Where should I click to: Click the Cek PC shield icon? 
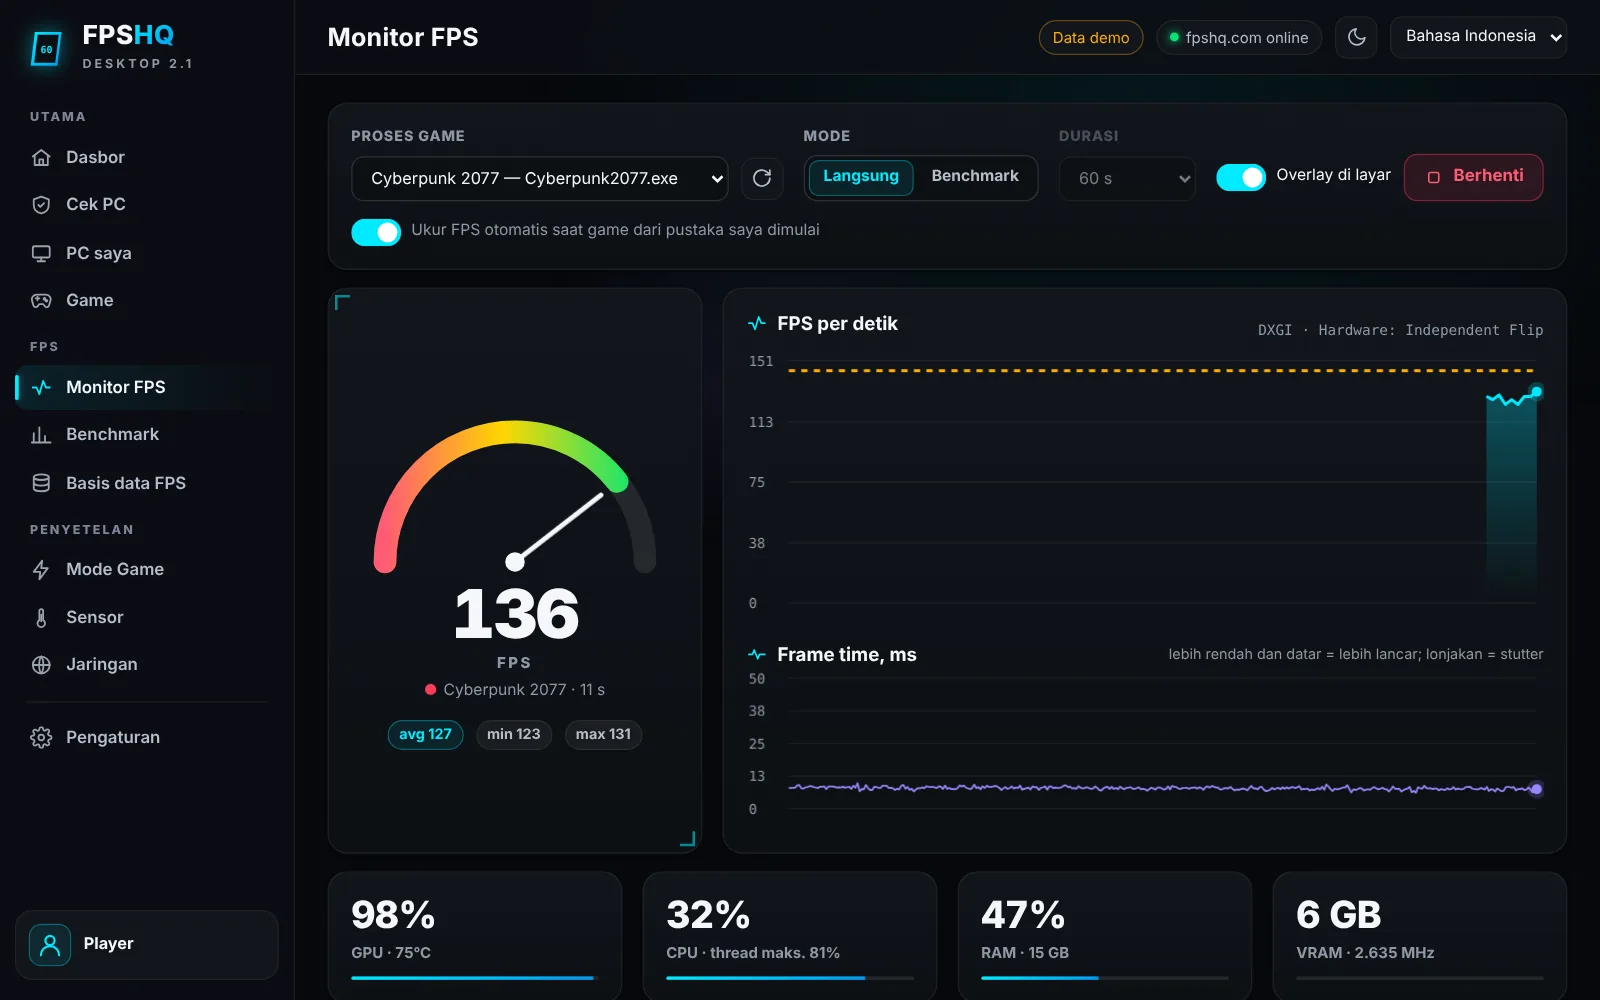pyautogui.click(x=41, y=205)
